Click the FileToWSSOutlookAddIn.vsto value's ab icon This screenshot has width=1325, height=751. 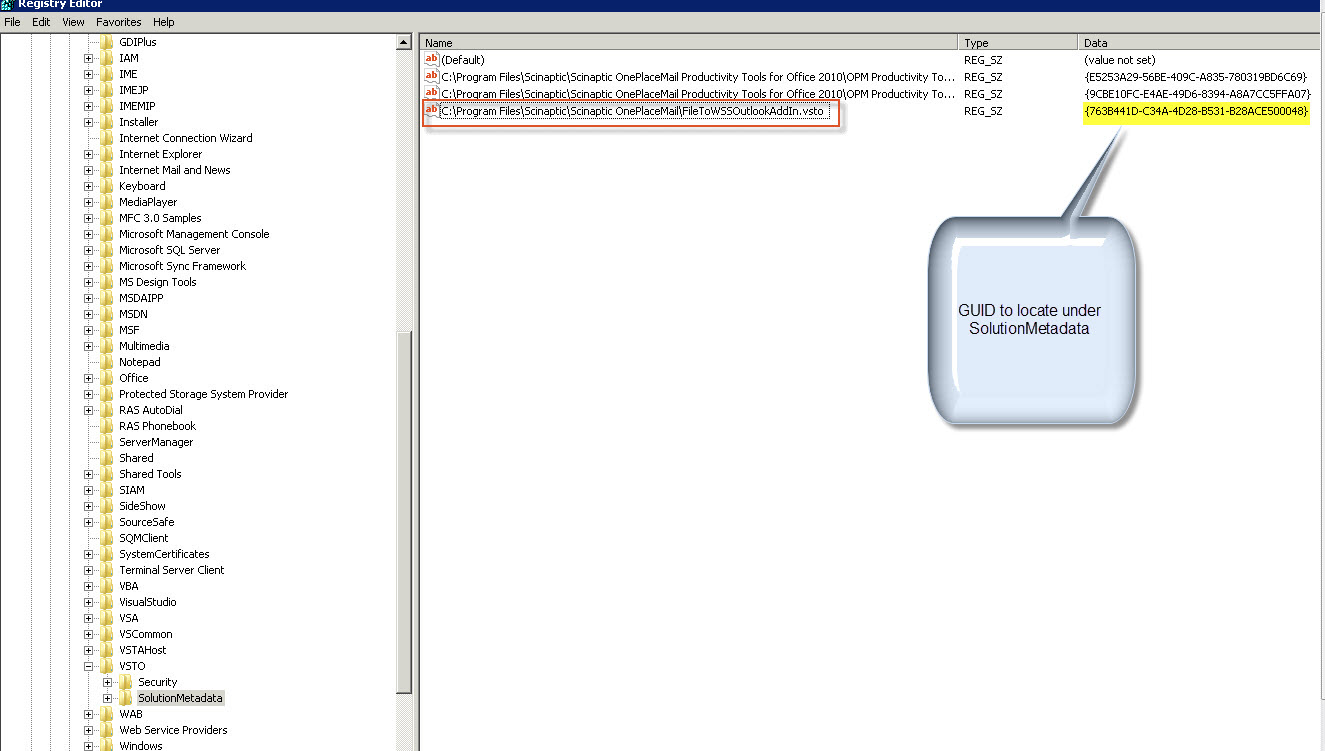[432, 111]
